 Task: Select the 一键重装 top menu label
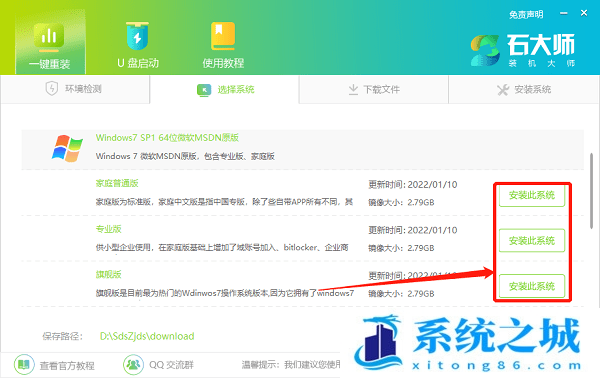point(50,64)
